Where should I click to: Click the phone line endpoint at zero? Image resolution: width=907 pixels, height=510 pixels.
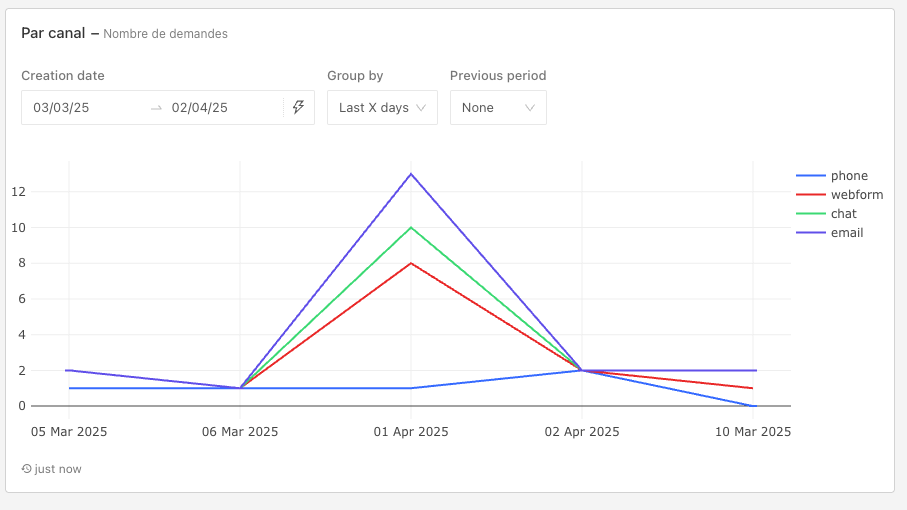coord(752,406)
